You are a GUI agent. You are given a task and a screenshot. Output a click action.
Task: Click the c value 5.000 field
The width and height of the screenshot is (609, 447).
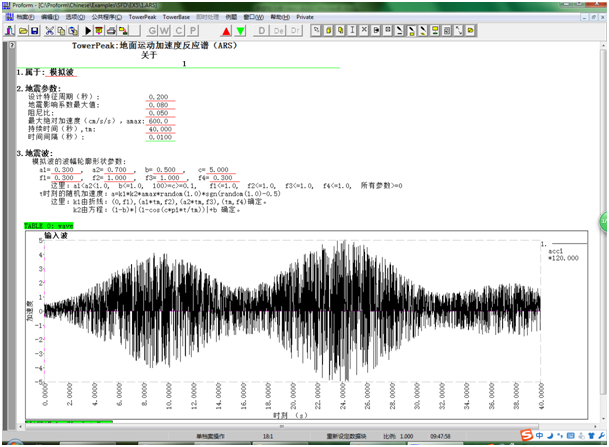(219, 170)
